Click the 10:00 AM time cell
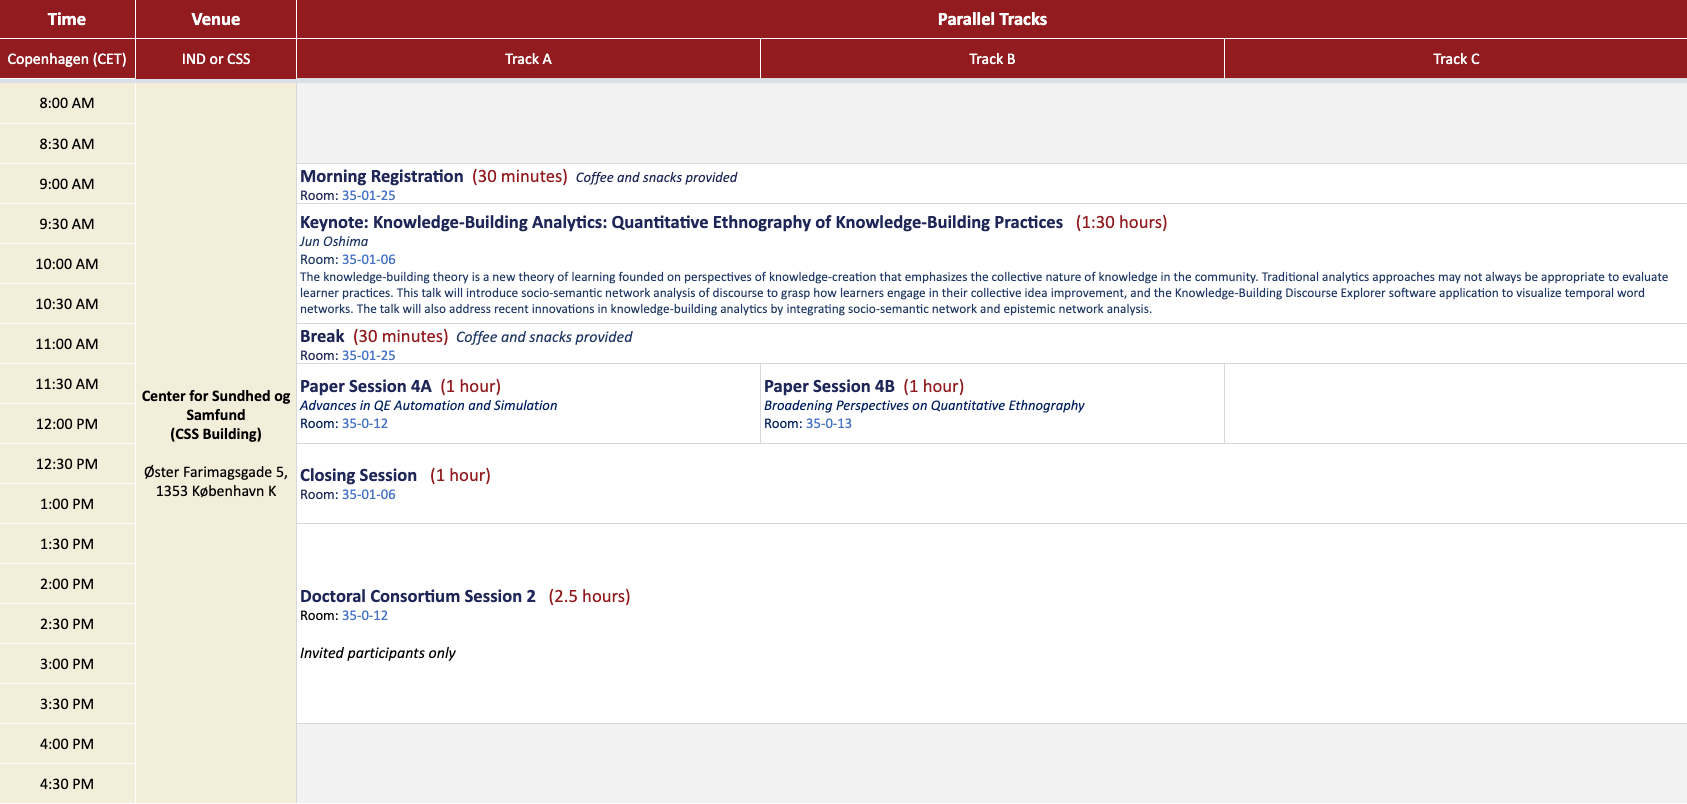This screenshot has width=1687, height=804. (67, 264)
